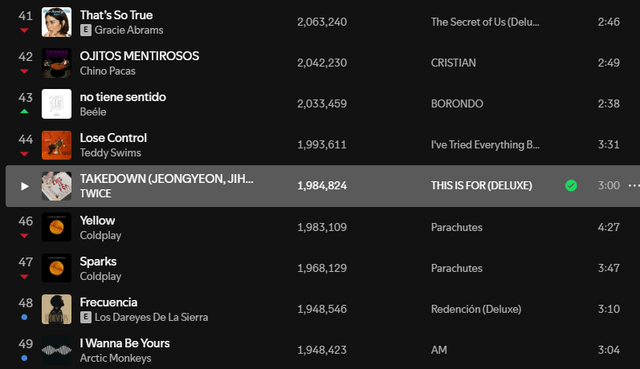Click the green up arrow on rank 43
Image resolution: width=640 pixels, height=369 pixels.
[24, 111]
